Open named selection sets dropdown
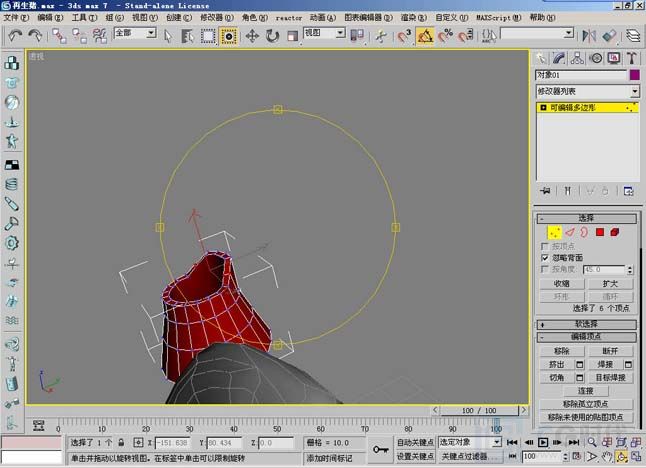Image resolution: width=646 pixels, height=468 pixels. pos(537,33)
